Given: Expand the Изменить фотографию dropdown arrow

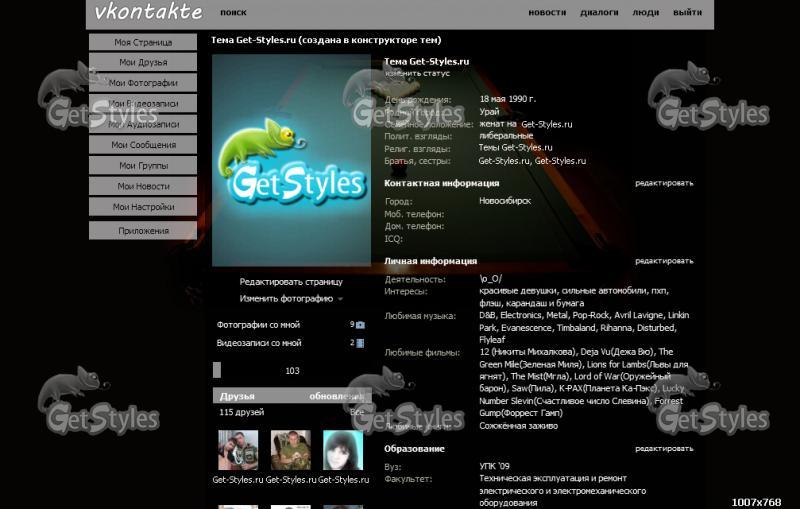Looking at the screenshot, I should click(340, 299).
